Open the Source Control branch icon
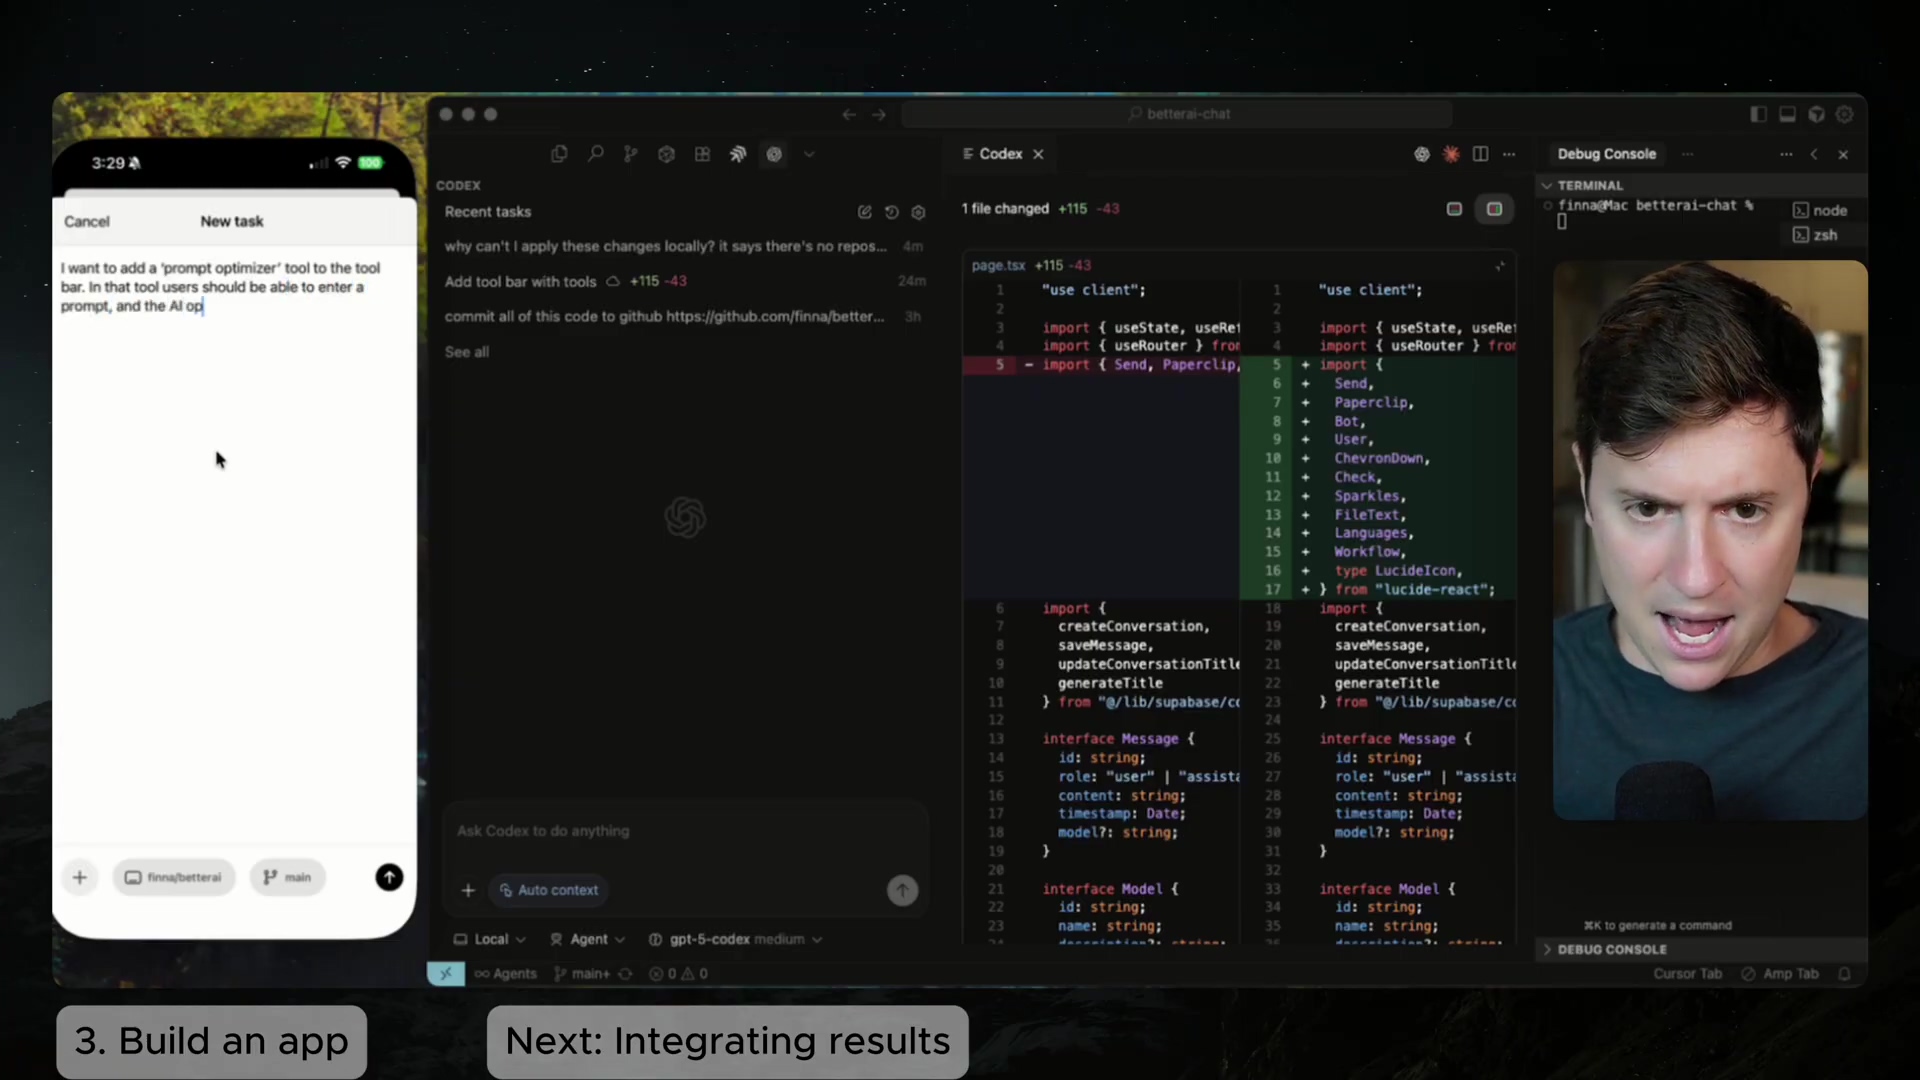Screen dimensions: 1920x1080 tap(630, 154)
